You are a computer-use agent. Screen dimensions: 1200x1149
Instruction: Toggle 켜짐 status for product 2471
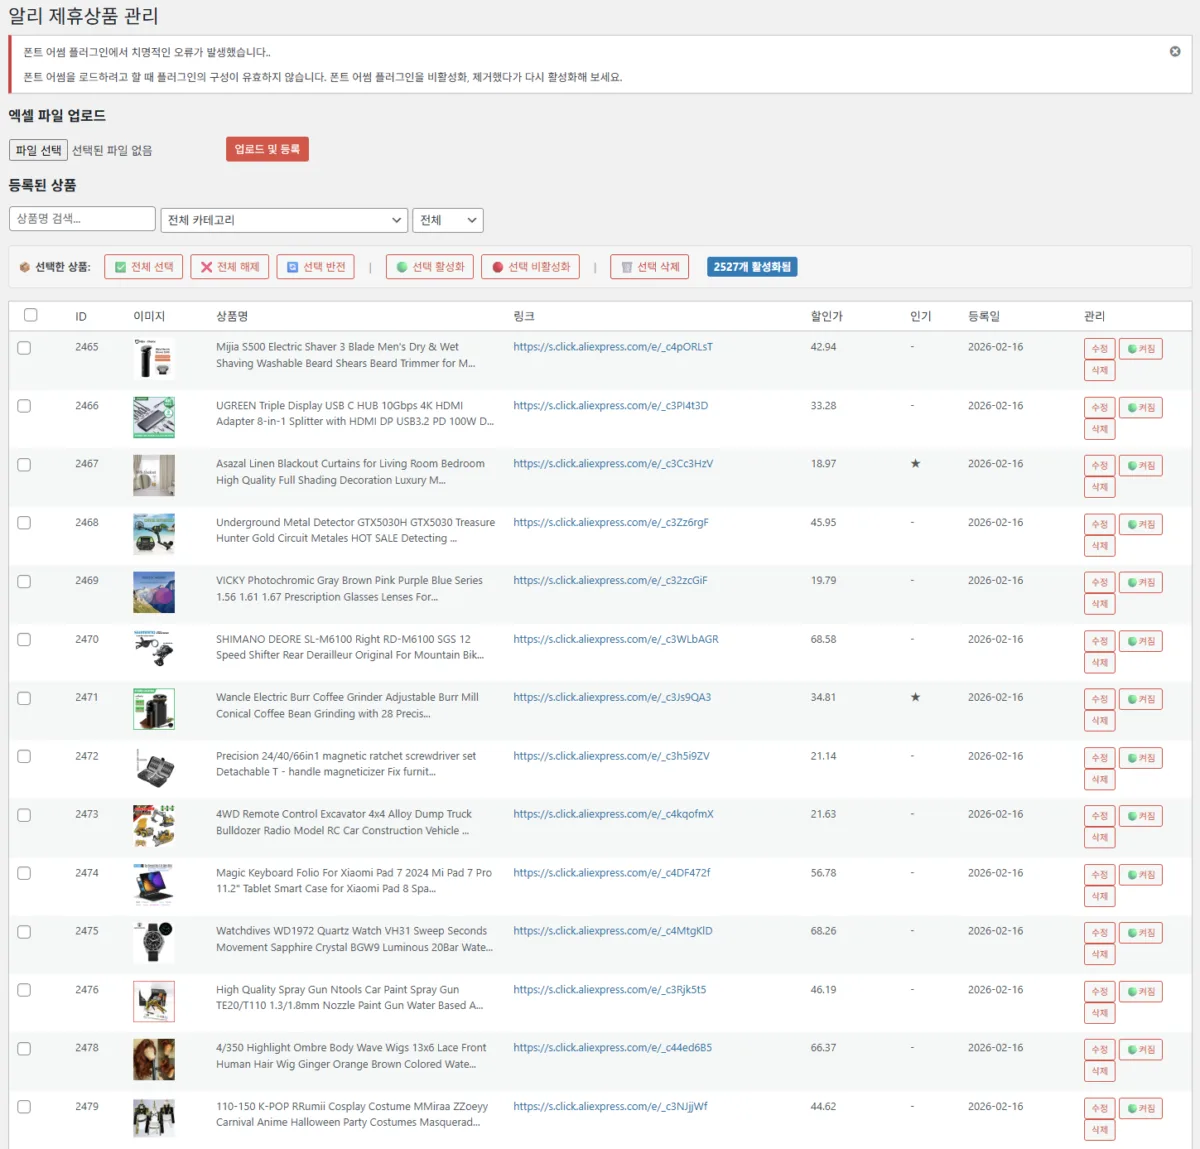(x=1140, y=700)
